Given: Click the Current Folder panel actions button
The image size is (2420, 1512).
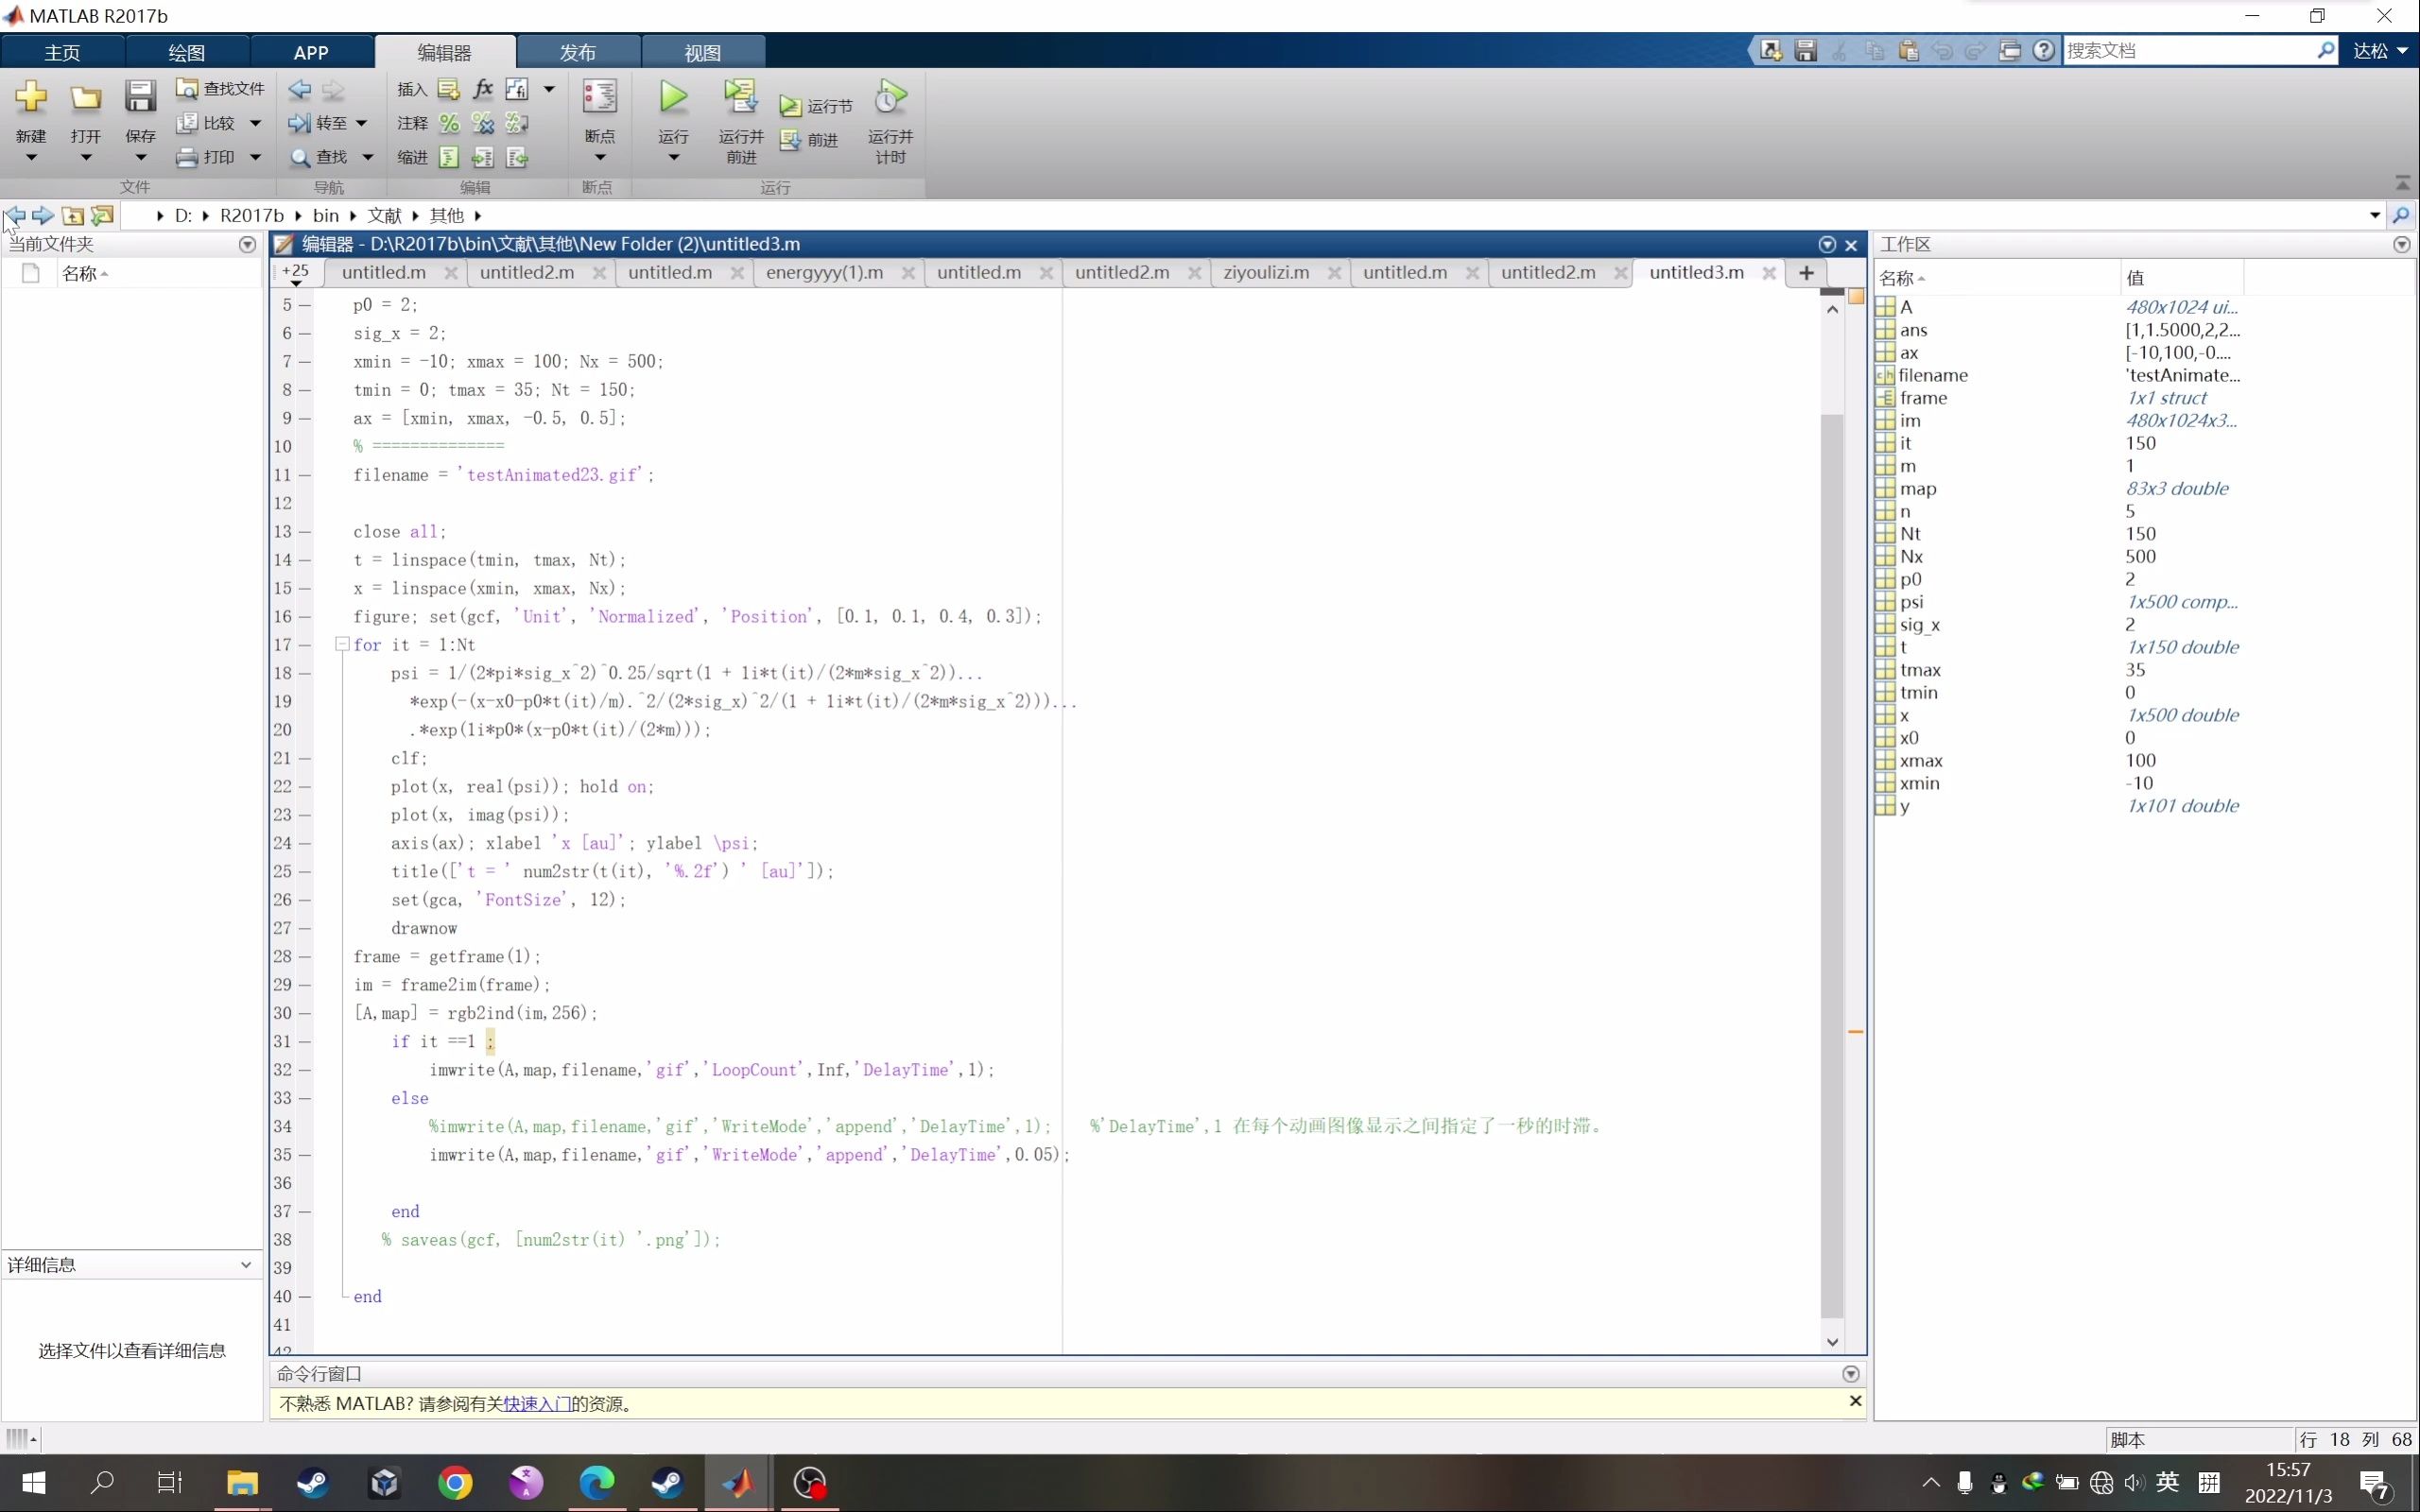Looking at the screenshot, I should [x=247, y=245].
